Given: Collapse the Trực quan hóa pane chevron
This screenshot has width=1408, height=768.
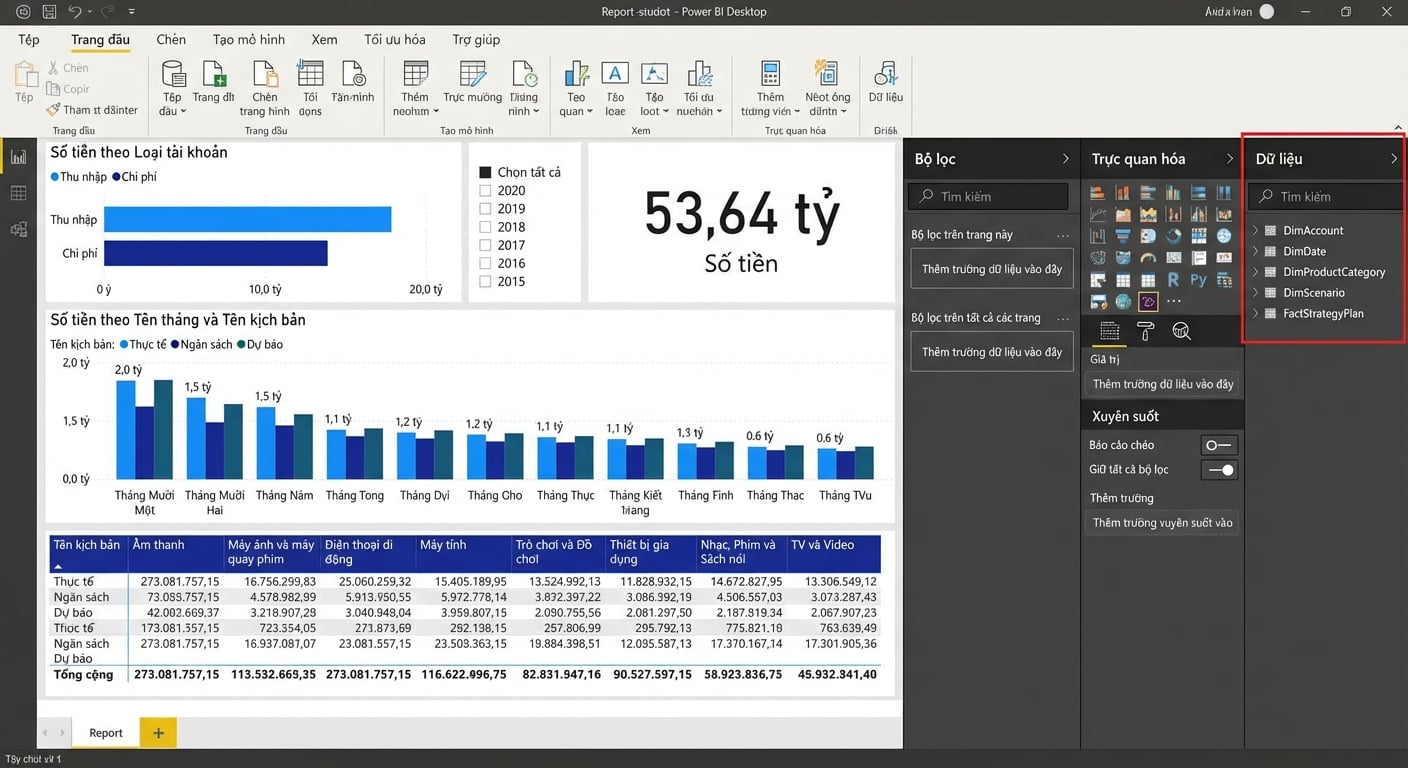Looking at the screenshot, I should click(x=1230, y=158).
